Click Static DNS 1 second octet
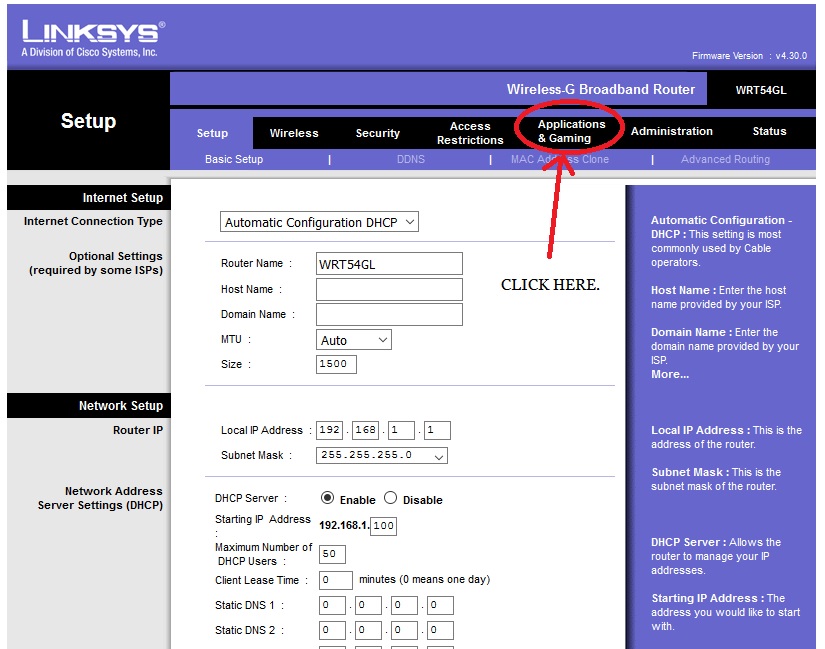 [x=368, y=605]
